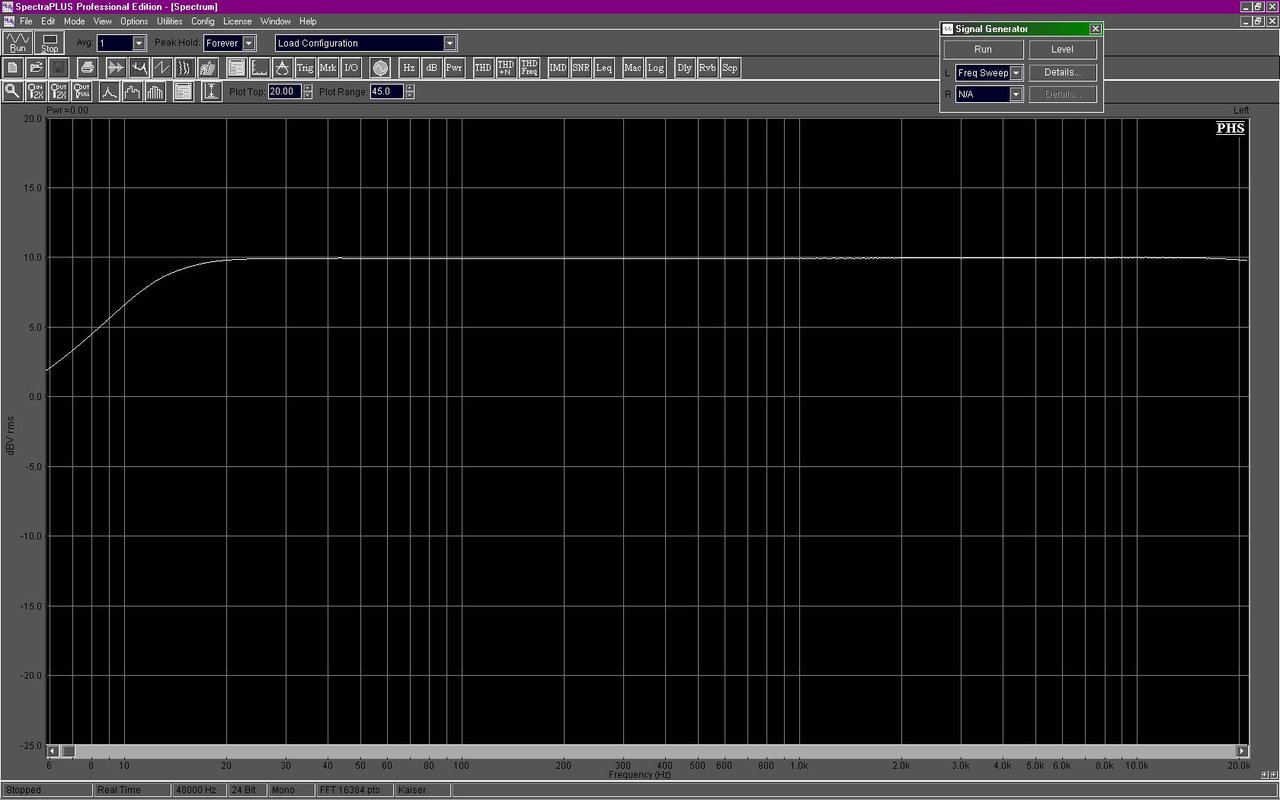Open the File menu
The image size is (1280, 800).
coord(26,21)
